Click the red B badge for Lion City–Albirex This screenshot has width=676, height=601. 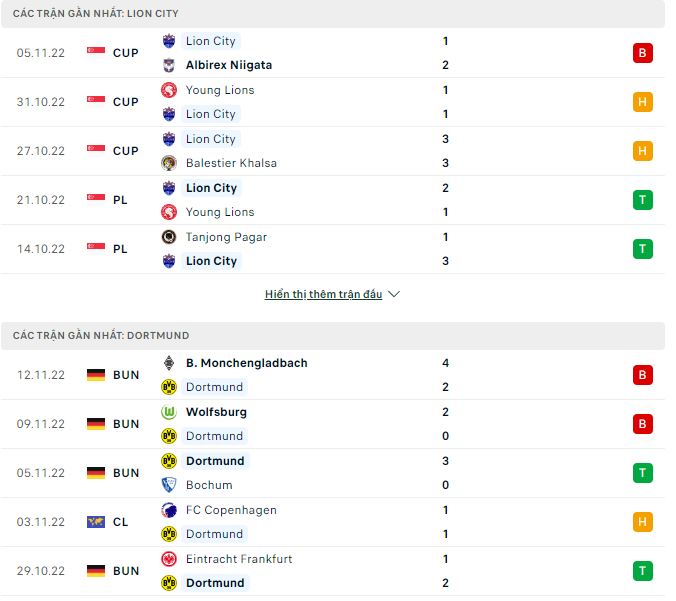(x=642, y=53)
